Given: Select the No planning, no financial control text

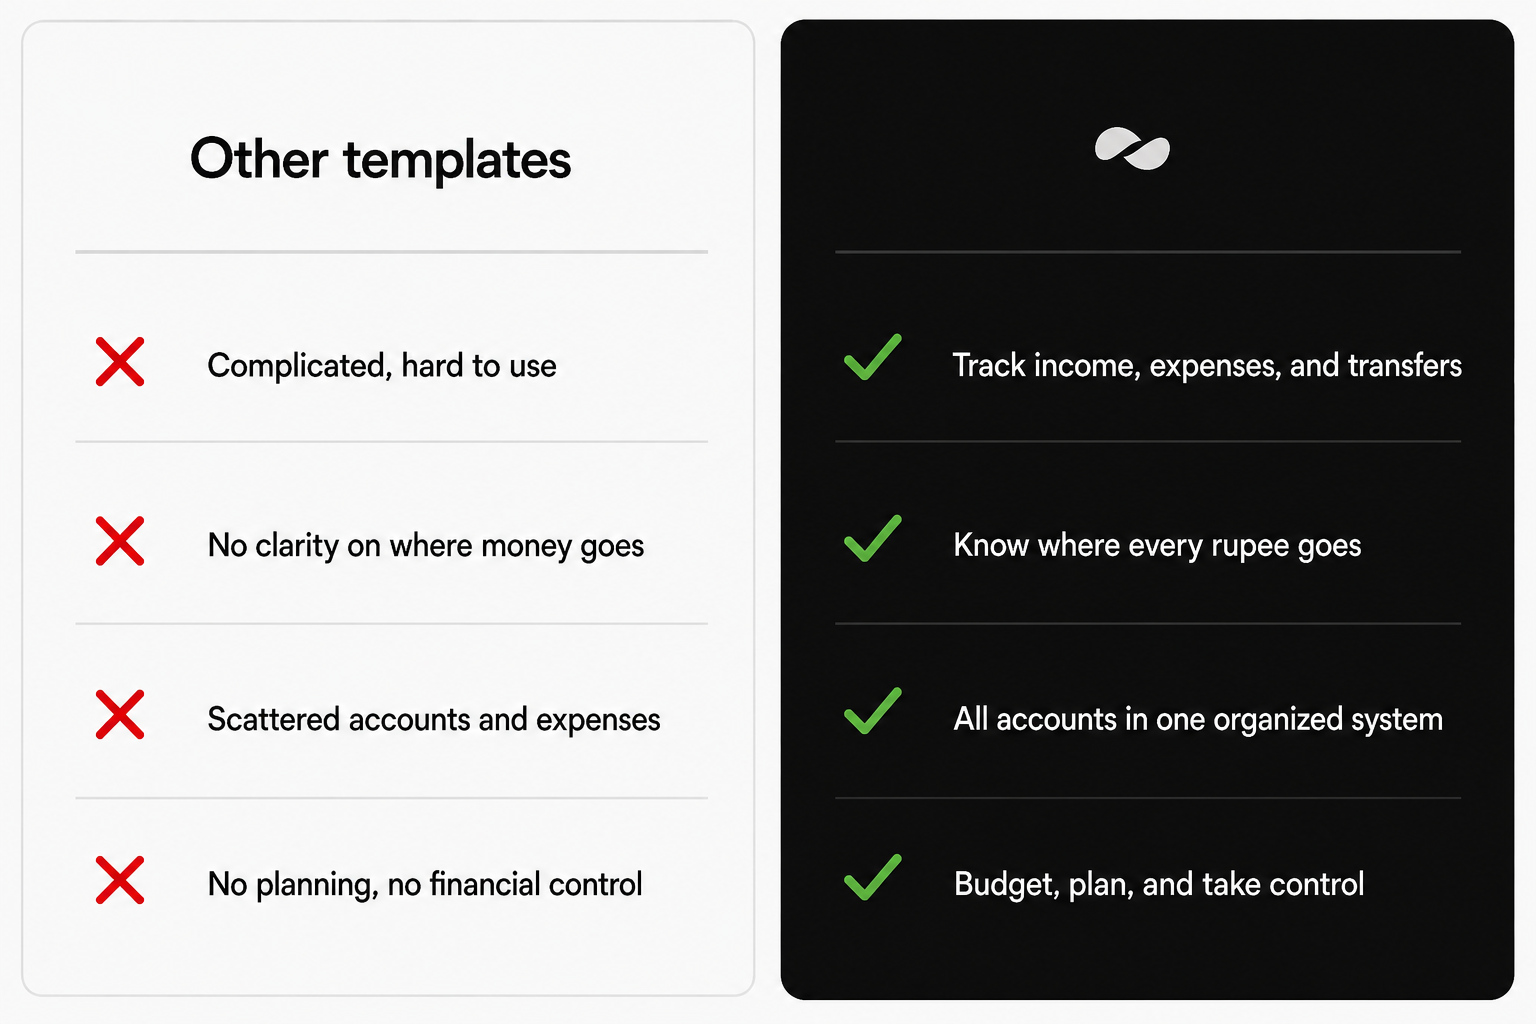Looking at the screenshot, I should point(425,885).
